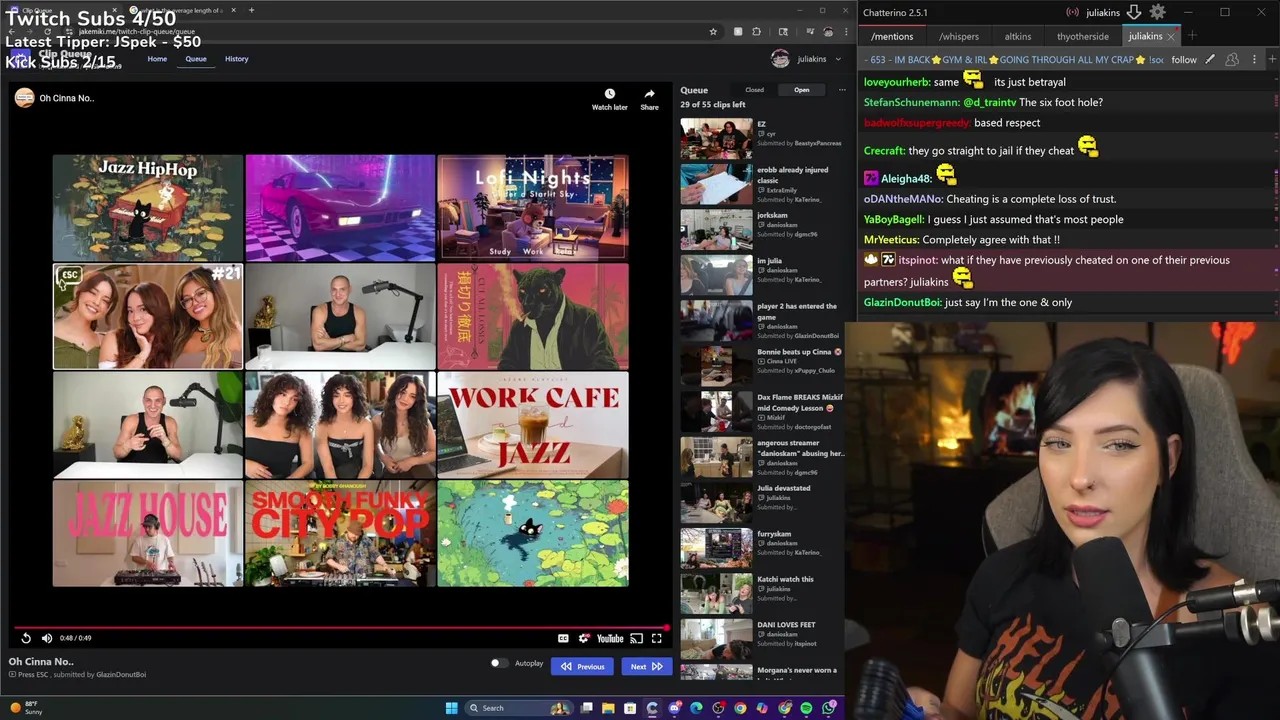Open the 'jorkskam' queue clip
The image size is (1280, 720).
pyautogui.click(x=762, y=229)
